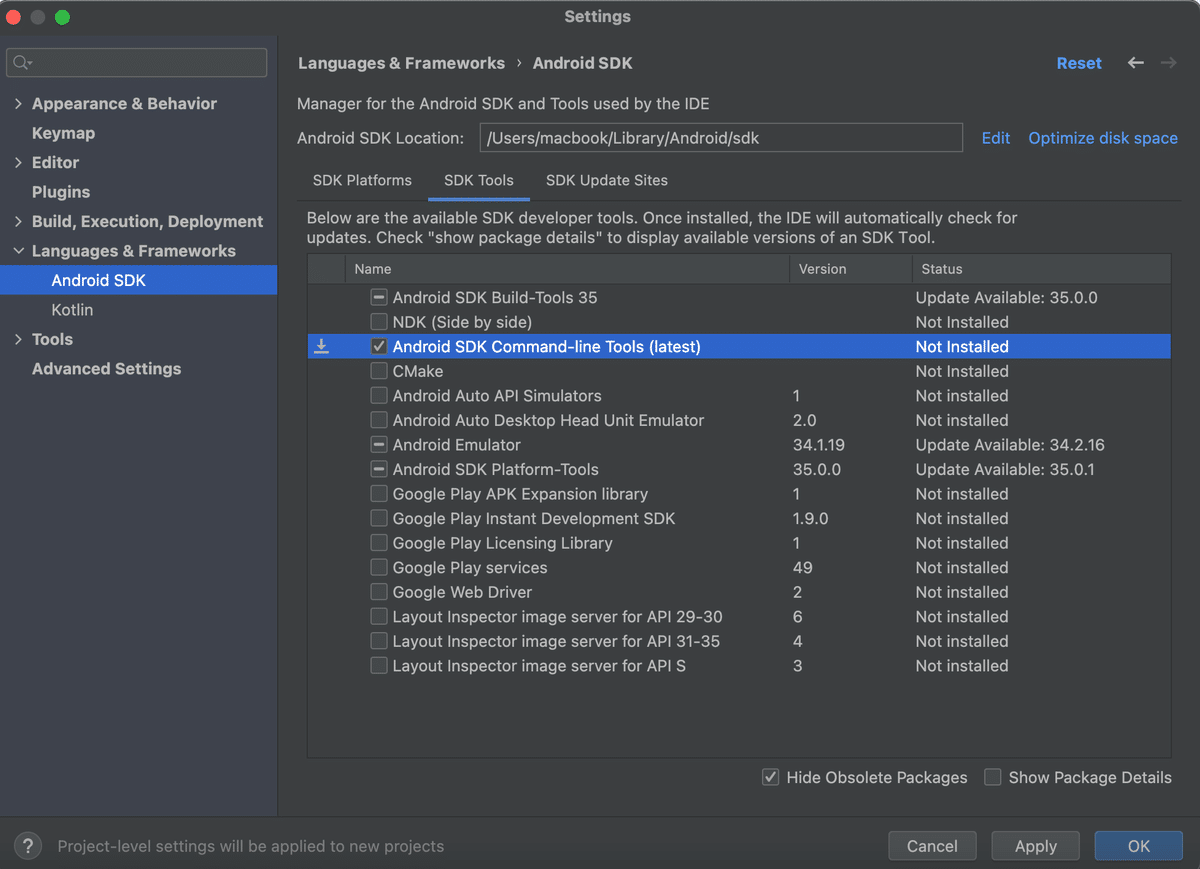Enable the CMake checkbox

click(x=379, y=371)
